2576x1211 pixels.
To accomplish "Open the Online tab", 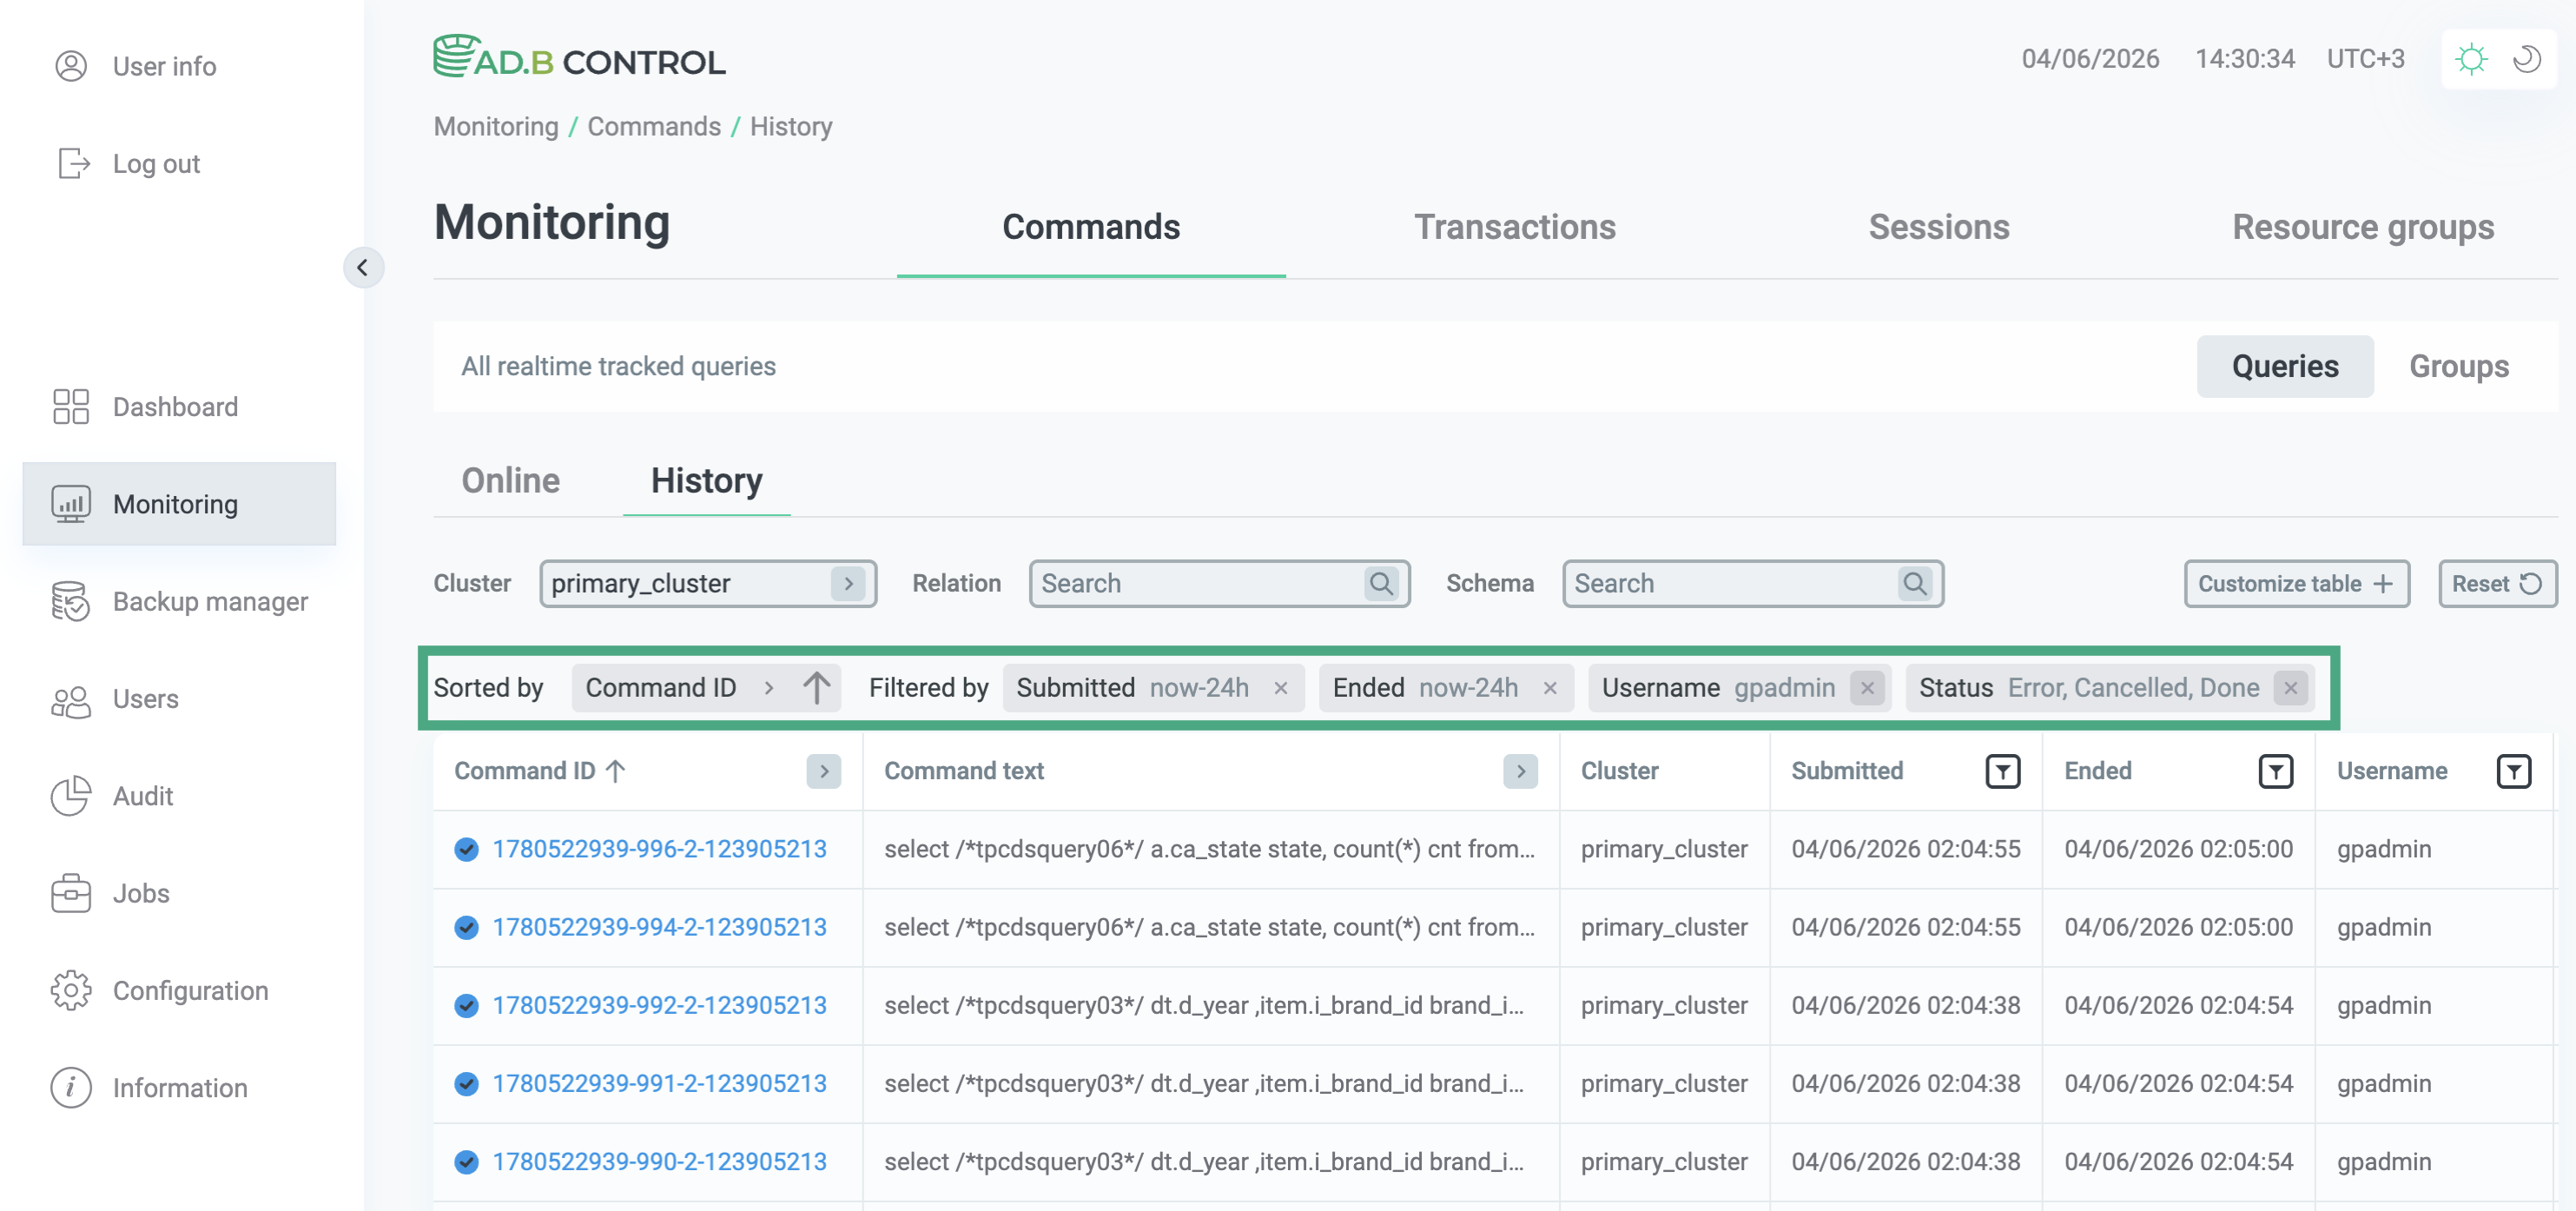I will coord(511,480).
